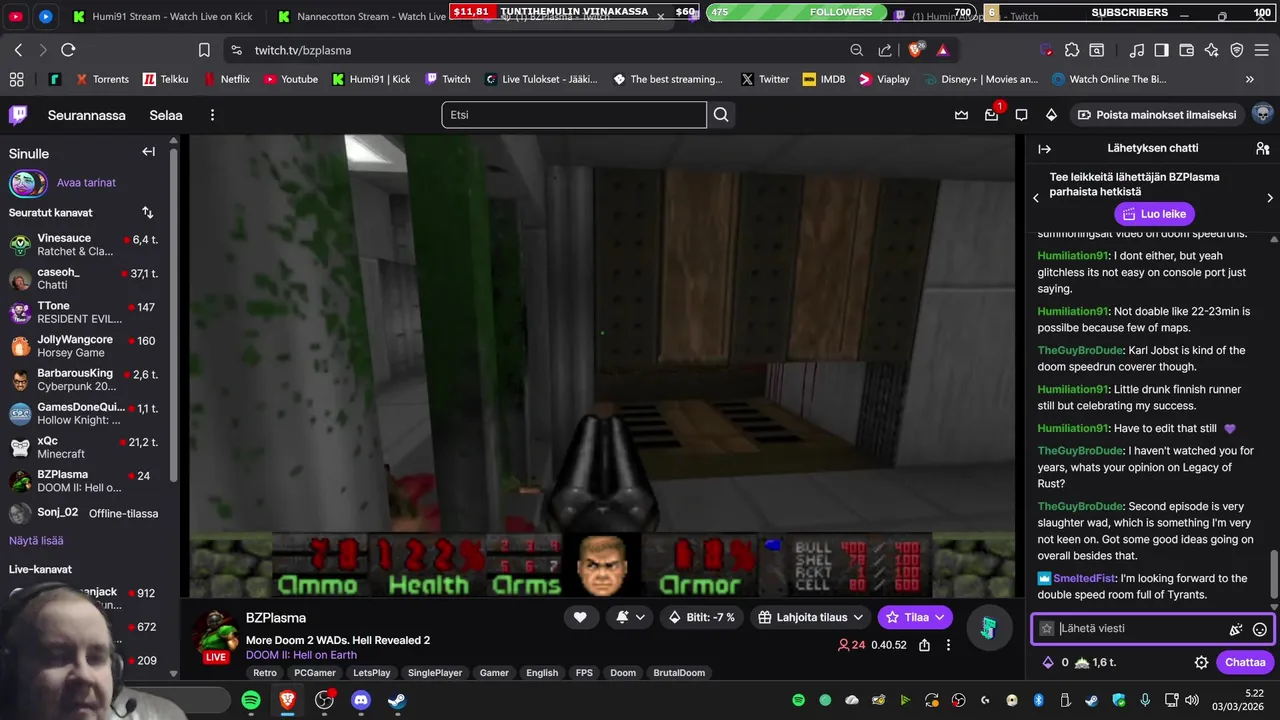Open the Twitch user avatar menu
The width and height of the screenshot is (1280, 720).
(1263, 114)
